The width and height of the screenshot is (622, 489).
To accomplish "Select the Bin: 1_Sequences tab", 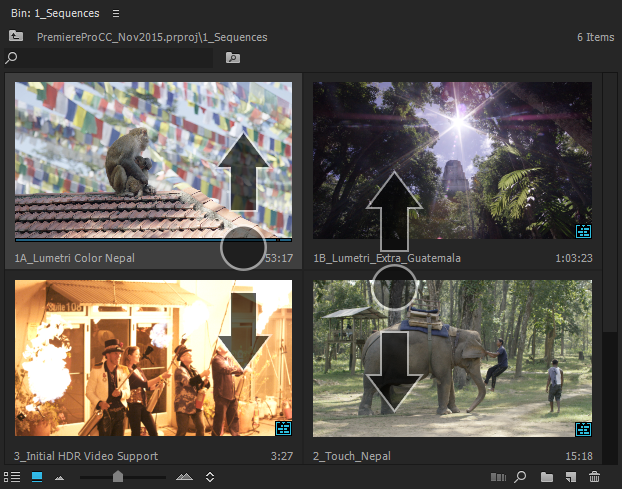I will 54,13.
